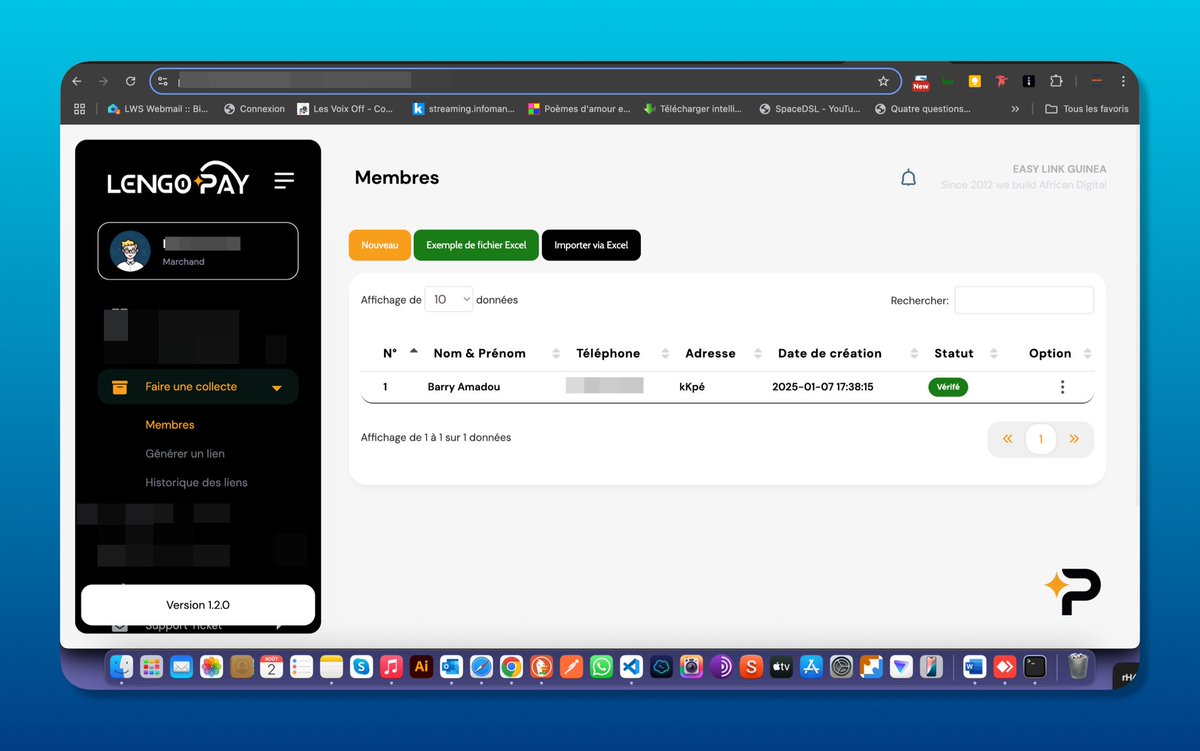Sort table by Téléphone column
This screenshot has height=751, width=1200.
[621, 353]
